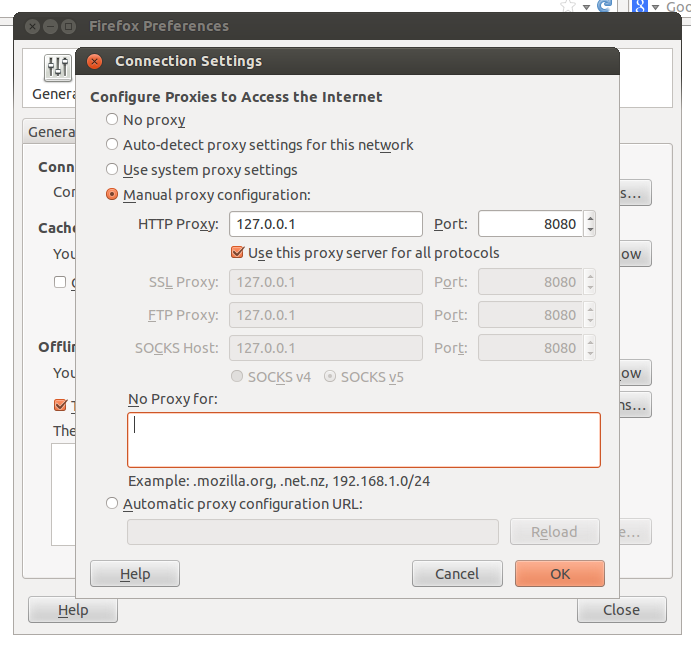The height and width of the screenshot is (649, 691).
Task: Open the search engine dropdown arrow
Action: pos(655,7)
